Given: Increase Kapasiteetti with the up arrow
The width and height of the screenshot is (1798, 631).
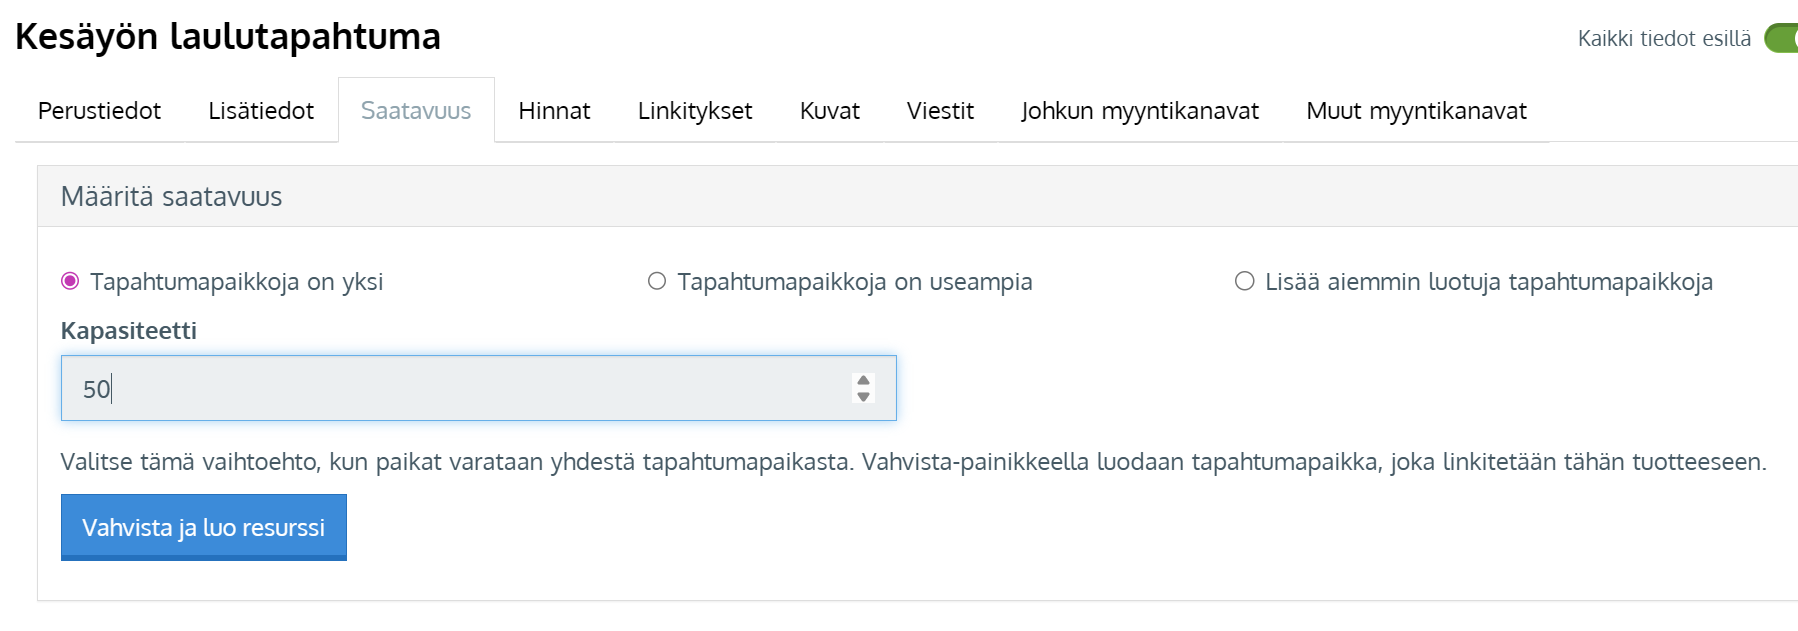Looking at the screenshot, I should click(864, 380).
